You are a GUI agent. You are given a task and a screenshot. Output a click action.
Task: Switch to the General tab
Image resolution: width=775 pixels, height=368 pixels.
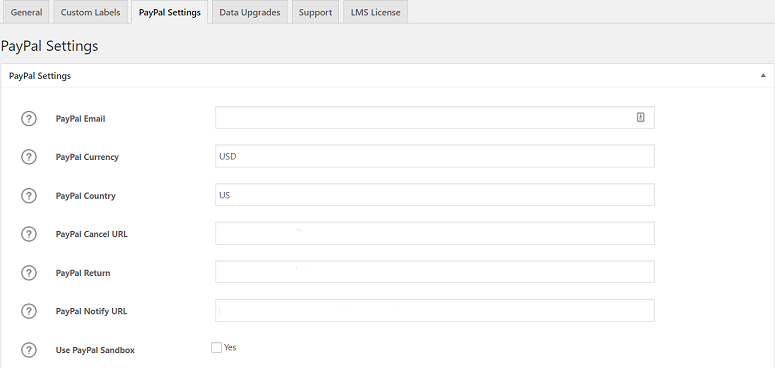tap(26, 12)
